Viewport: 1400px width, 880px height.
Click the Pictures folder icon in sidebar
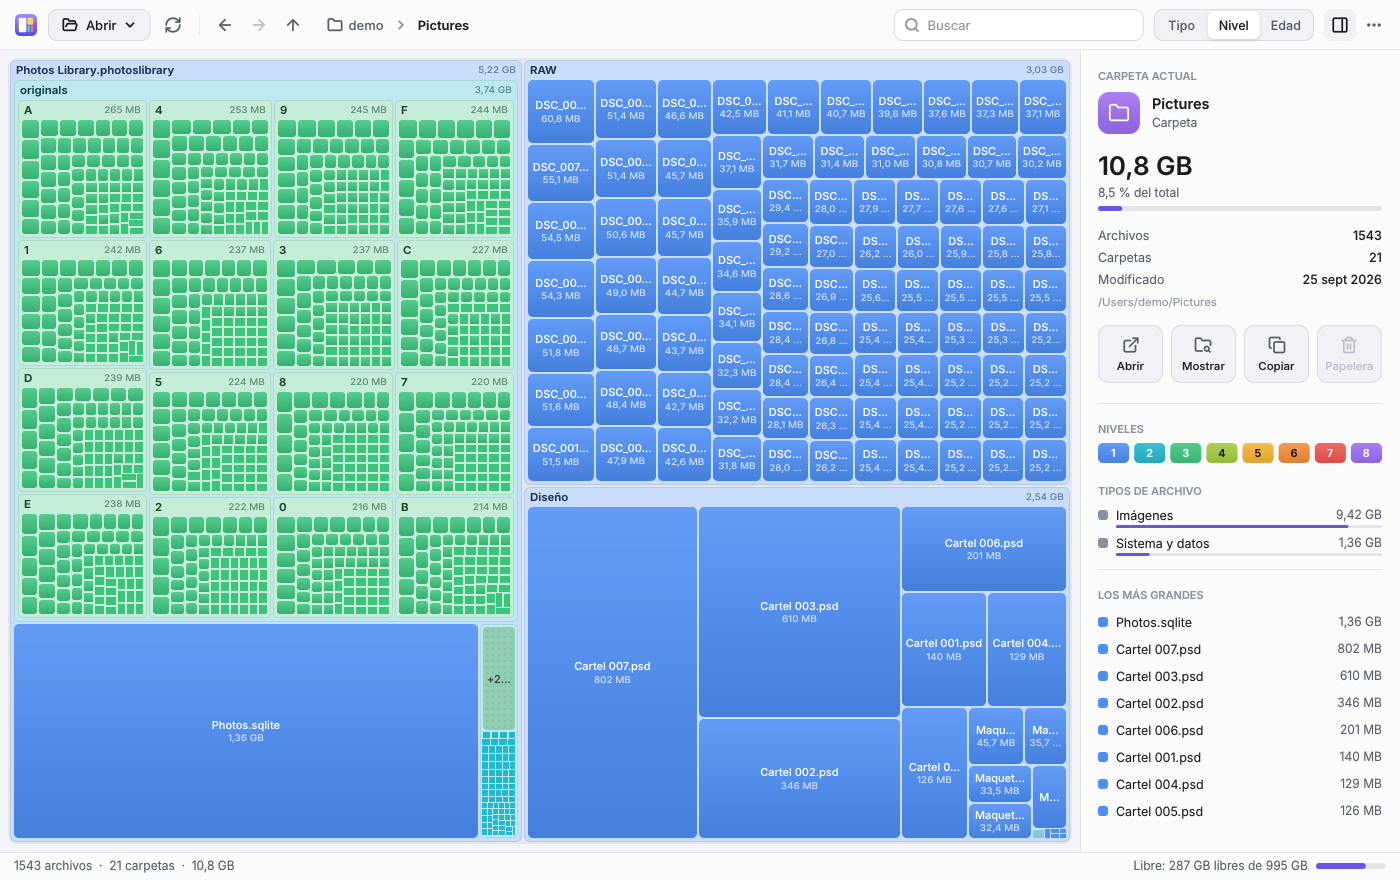[1119, 113]
